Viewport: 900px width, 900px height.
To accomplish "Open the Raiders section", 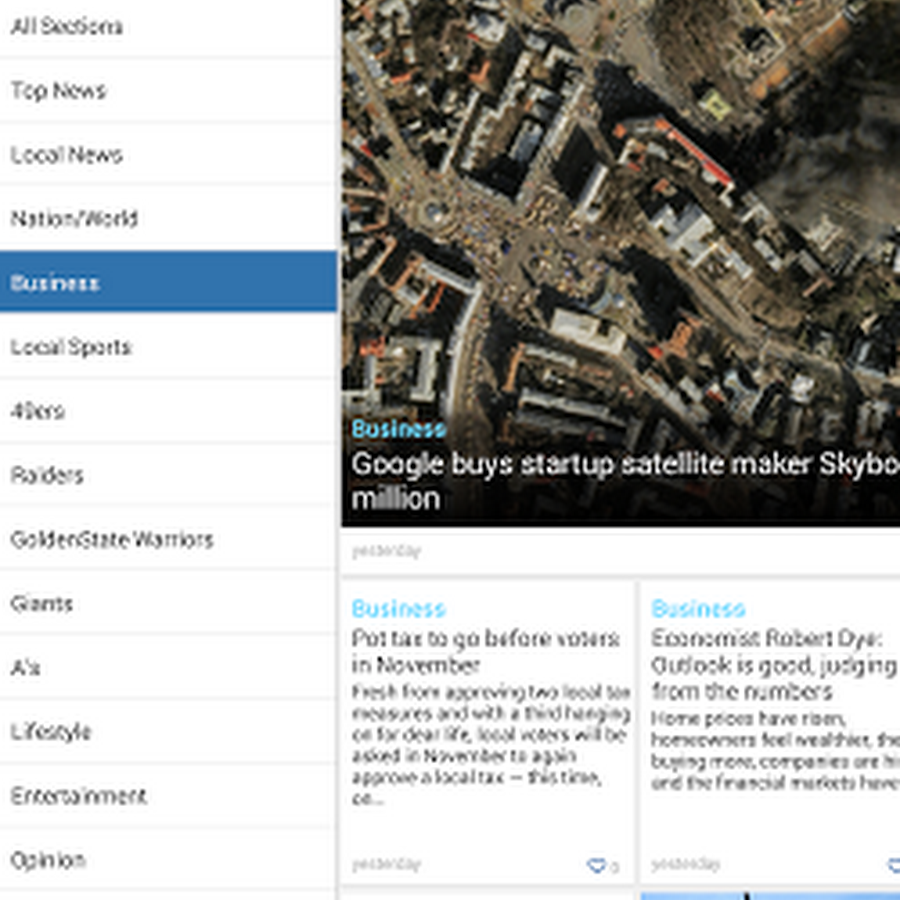I will click(168, 475).
